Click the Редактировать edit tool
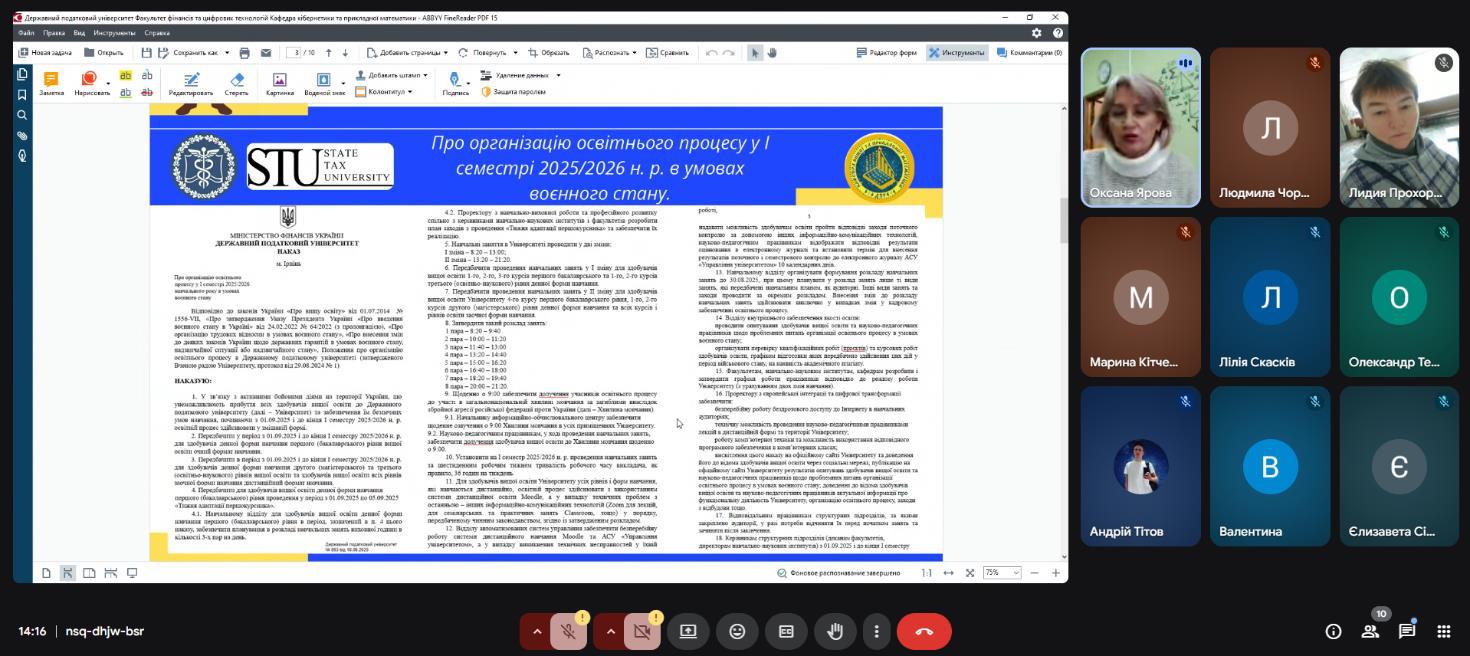1470x656 pixels. 190,83
